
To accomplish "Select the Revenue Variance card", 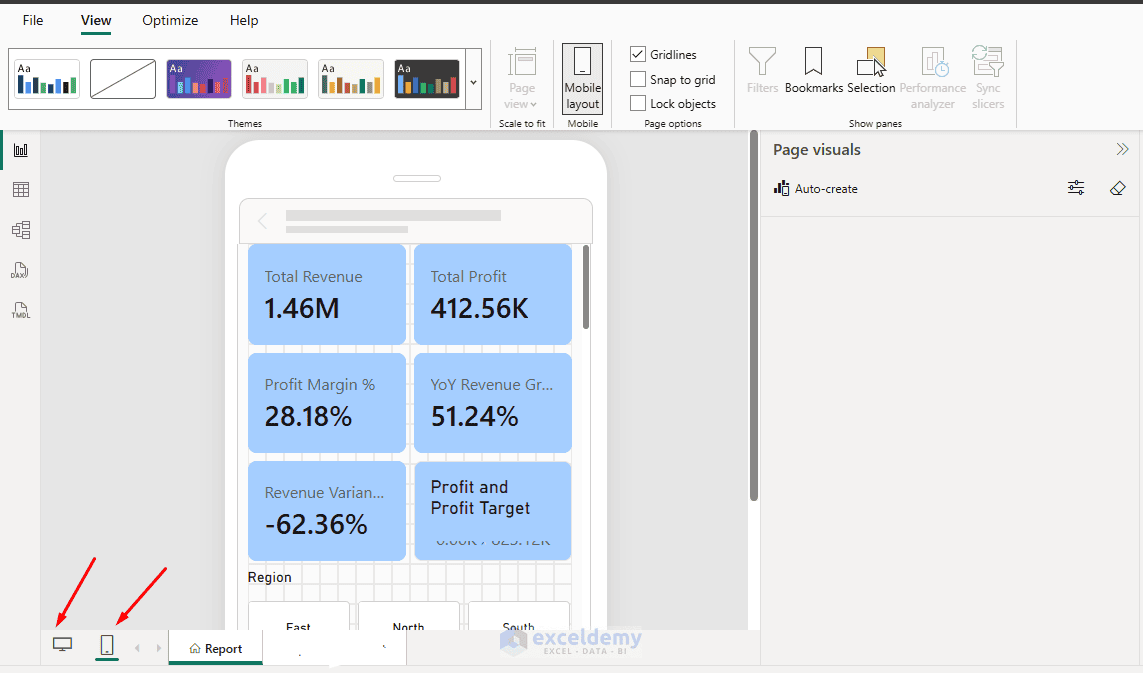I will click(327, 511).
